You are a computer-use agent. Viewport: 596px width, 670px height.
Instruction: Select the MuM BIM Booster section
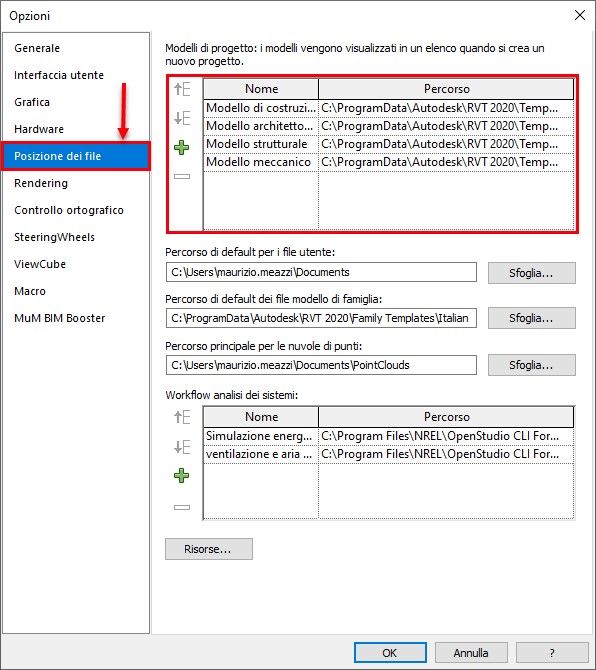tap(59, 318)
